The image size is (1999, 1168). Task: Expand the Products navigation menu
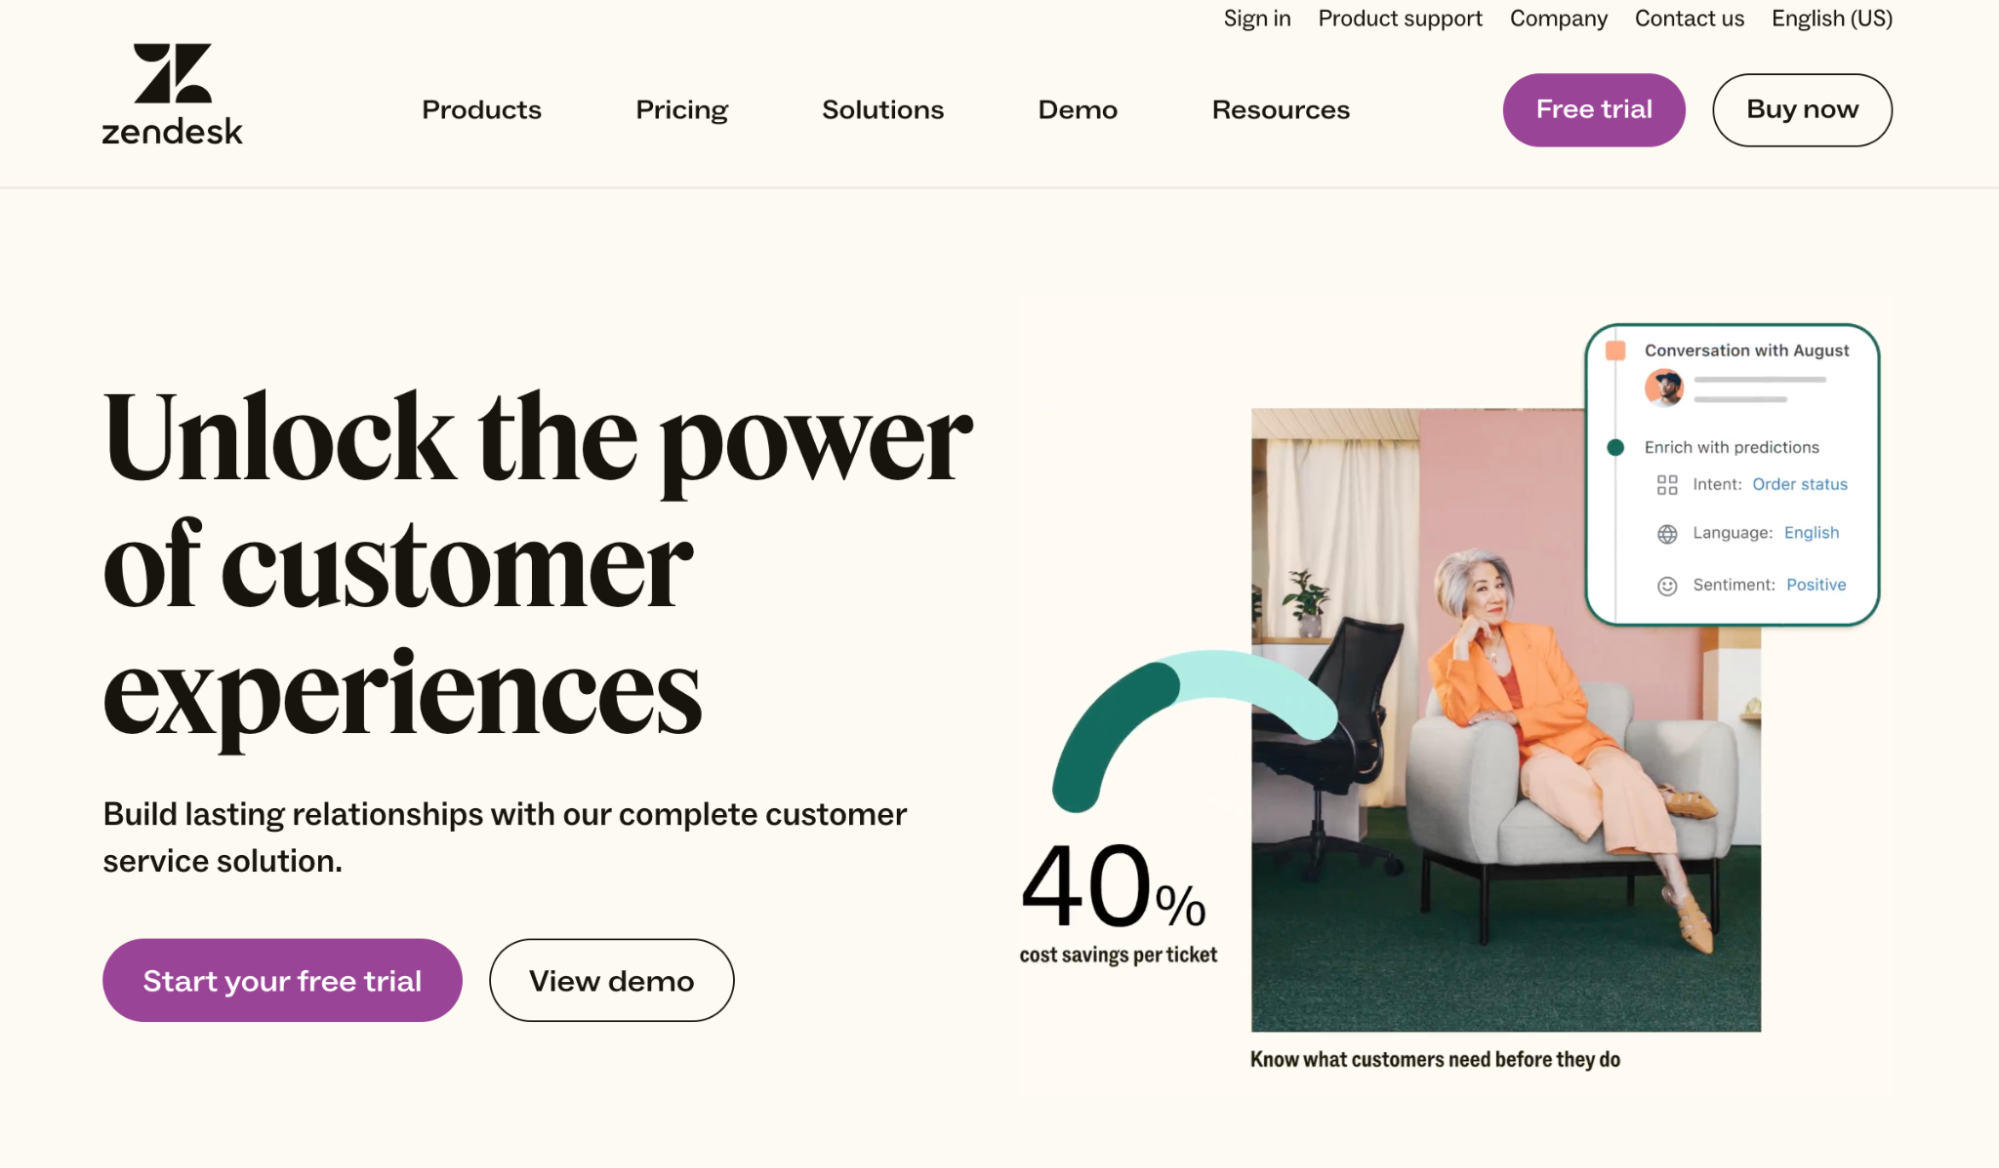click(481, 108)
